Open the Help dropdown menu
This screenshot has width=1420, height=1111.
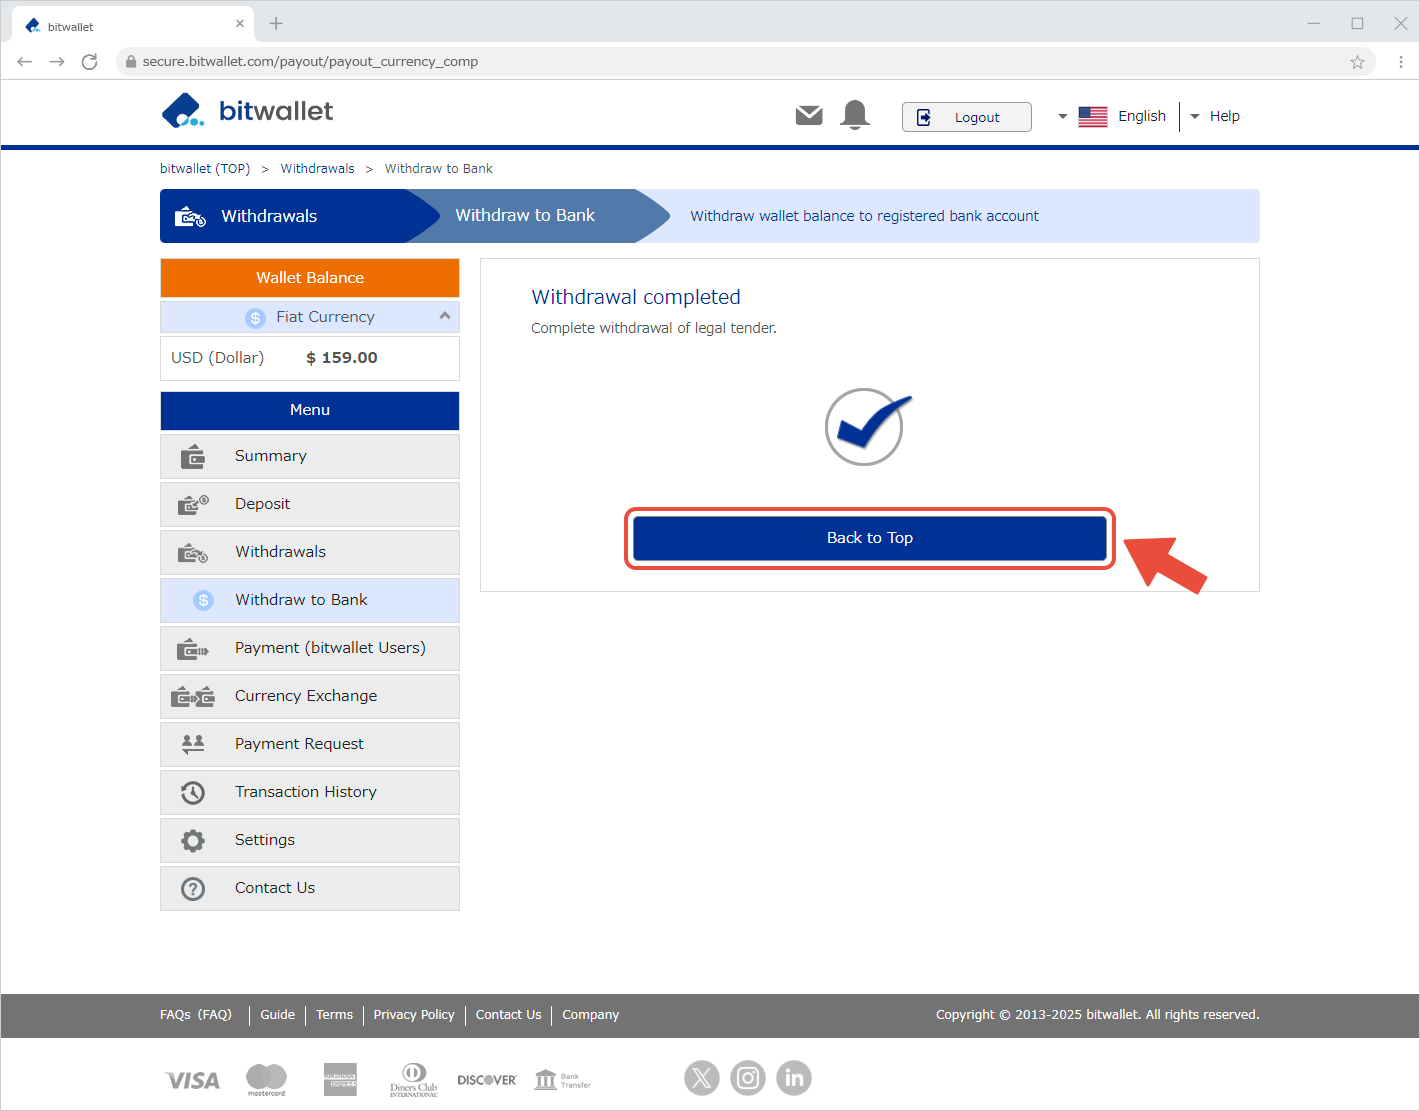point(1215,116)
